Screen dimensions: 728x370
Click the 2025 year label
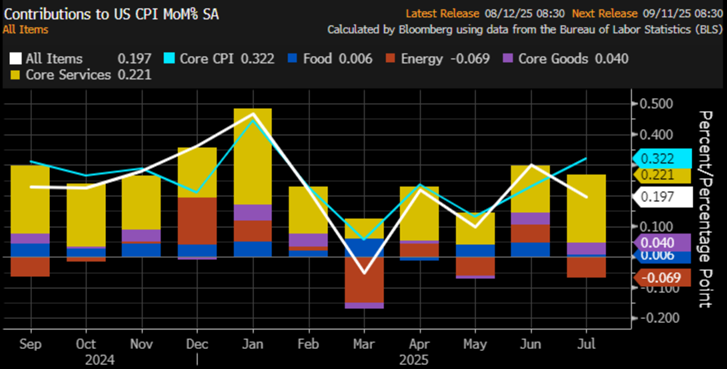click(x=414, y=360)
